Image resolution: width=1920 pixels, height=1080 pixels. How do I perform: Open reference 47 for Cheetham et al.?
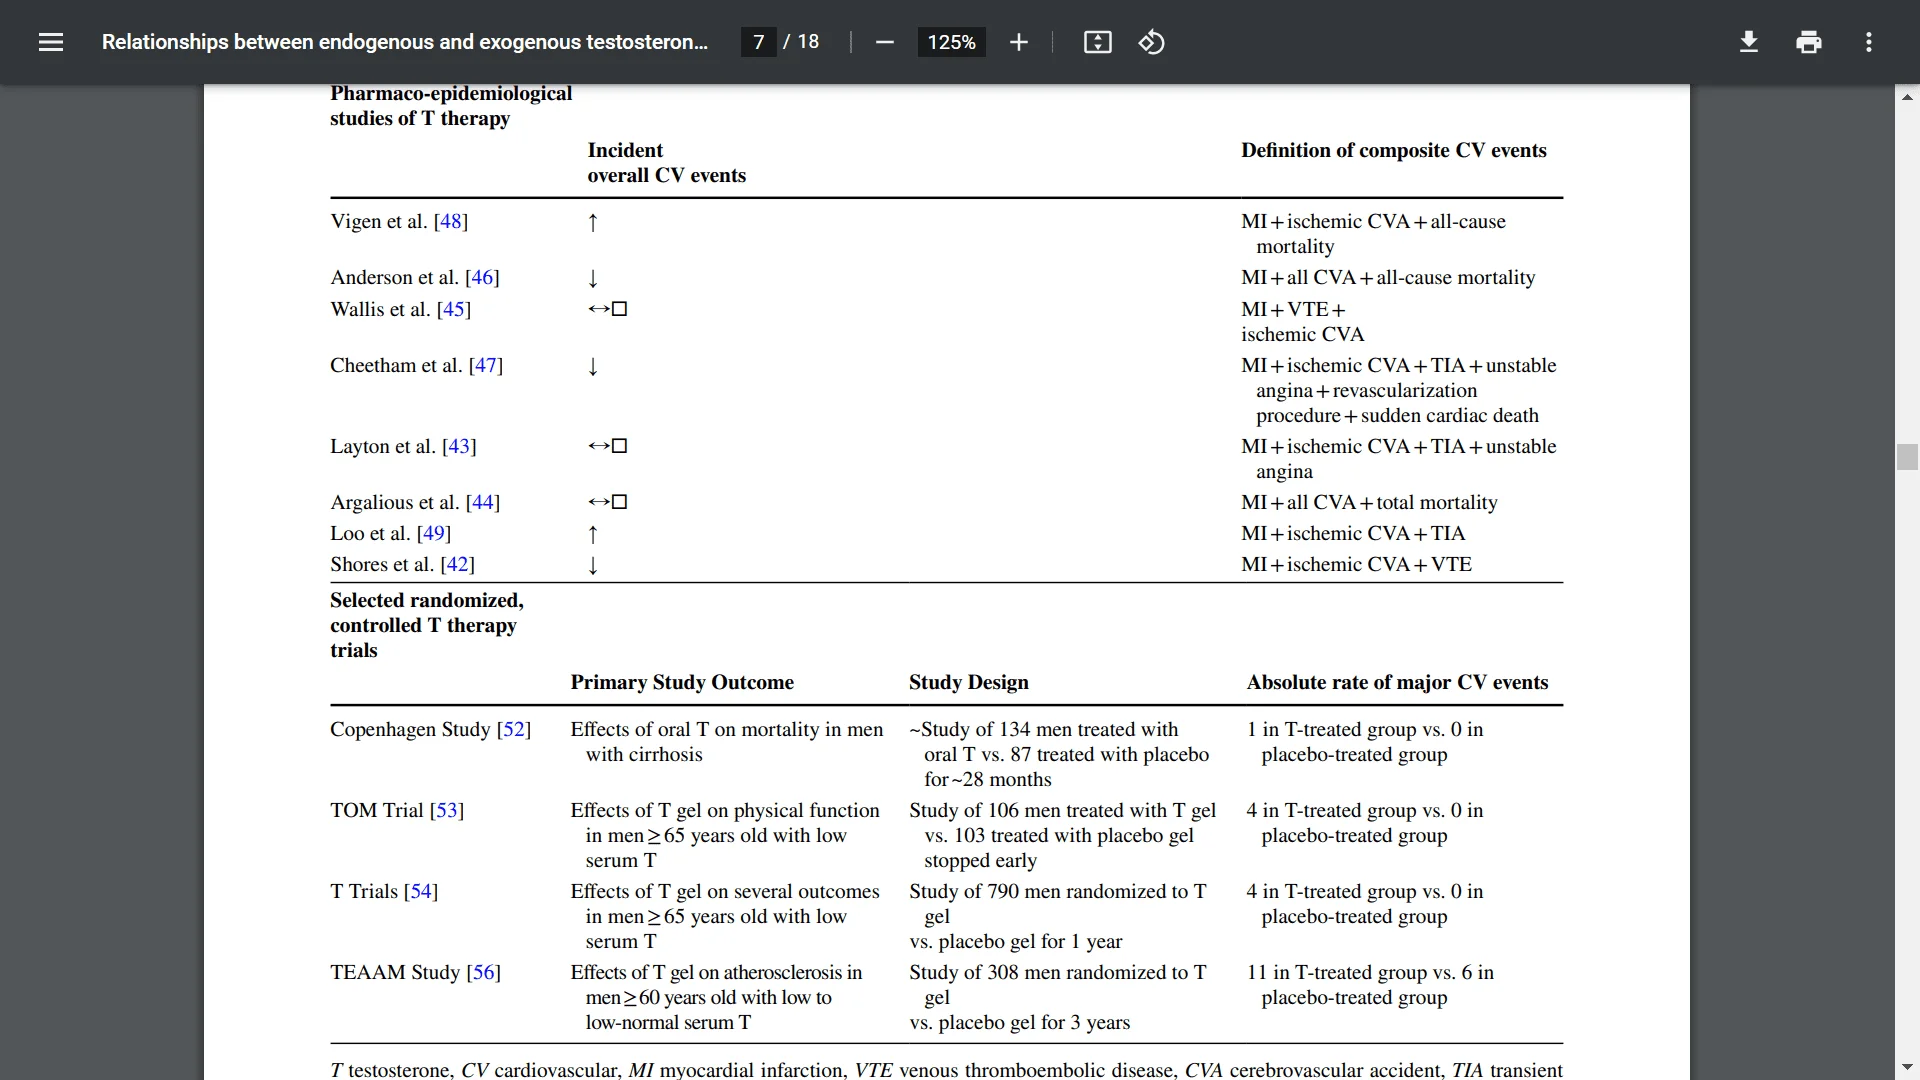click(486, 365)
